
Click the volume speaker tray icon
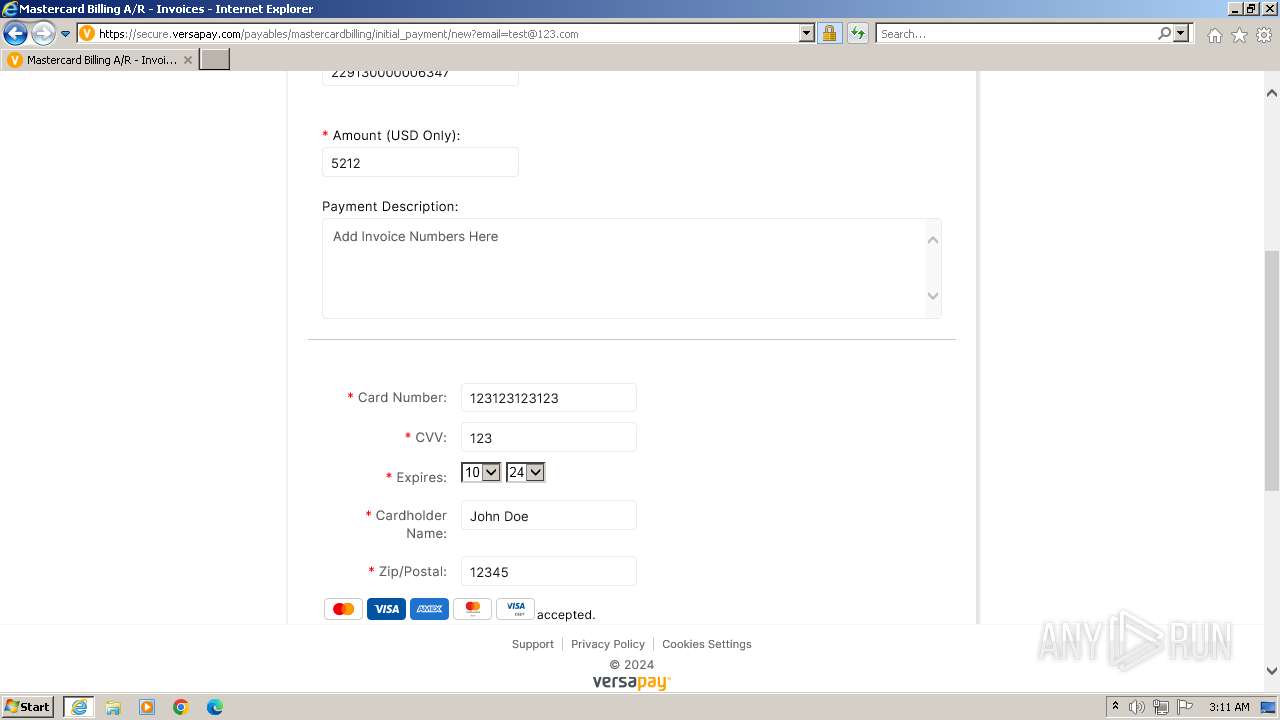pos(1137,707)
